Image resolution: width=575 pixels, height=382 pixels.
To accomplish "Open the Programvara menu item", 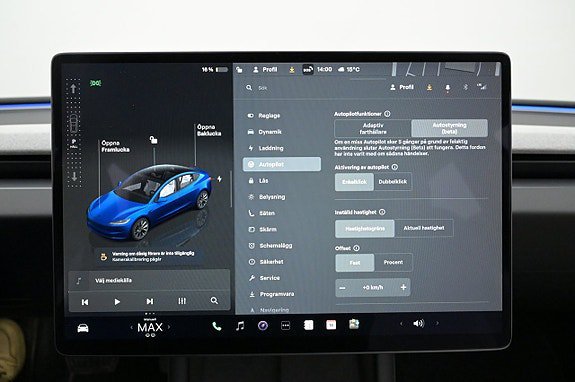I will (x=272, y=294).
